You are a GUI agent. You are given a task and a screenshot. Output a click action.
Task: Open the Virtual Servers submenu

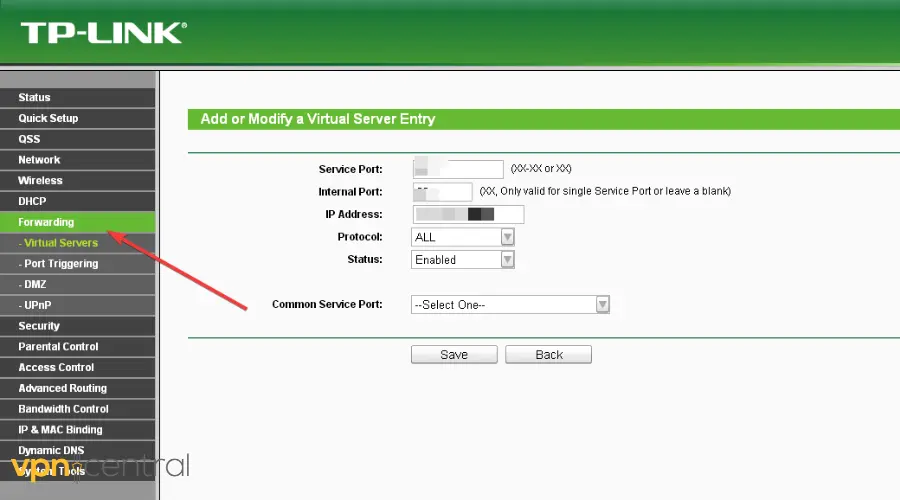[x=77, y=243]
